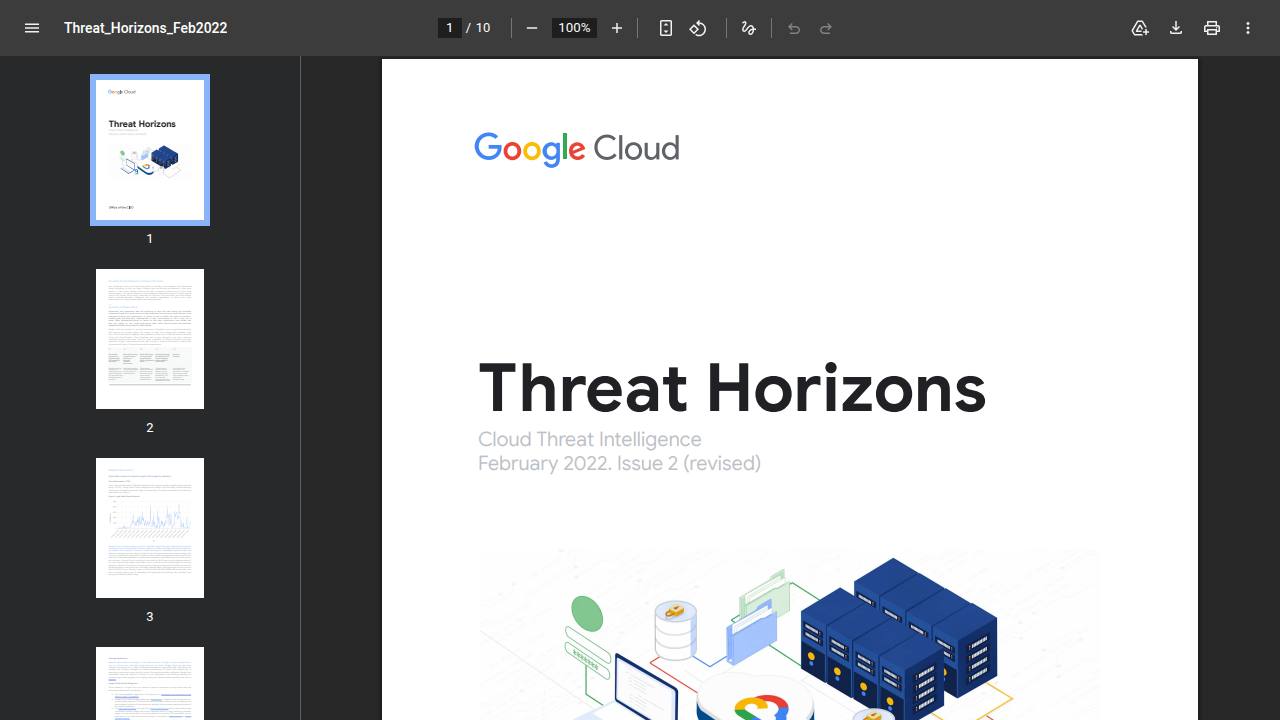Select the draw annotation tool
Viewport: 1280px width, 720px height.
[x=748, y=28]
